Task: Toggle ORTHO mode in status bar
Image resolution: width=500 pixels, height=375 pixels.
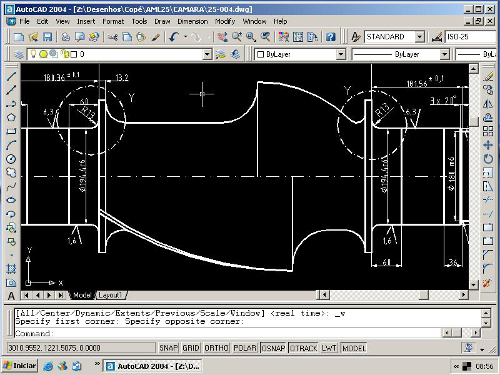Action: point(216,348)
